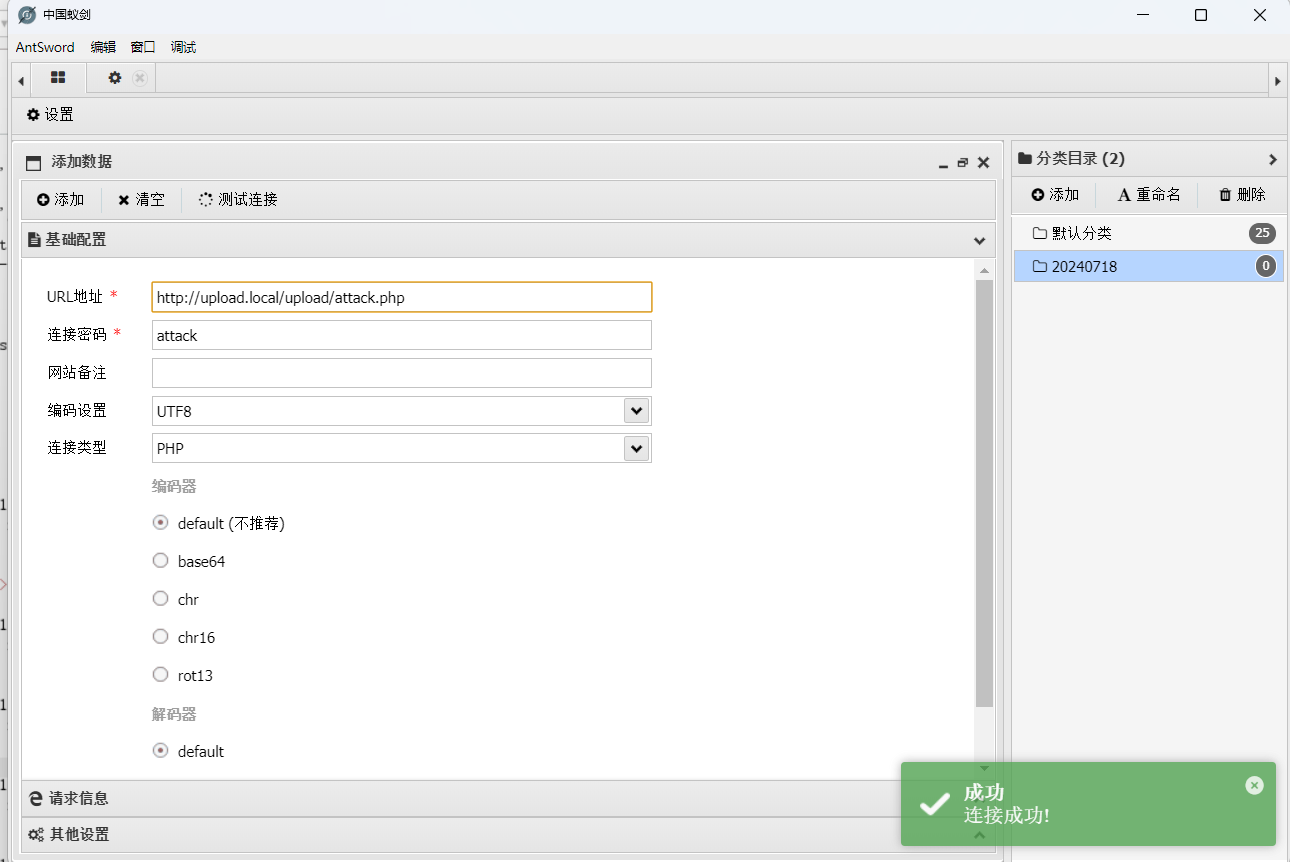Click the 成功 notification message
Image resolution: width=1290 pixels, height=862 pixels.
tap(1088, 804)
